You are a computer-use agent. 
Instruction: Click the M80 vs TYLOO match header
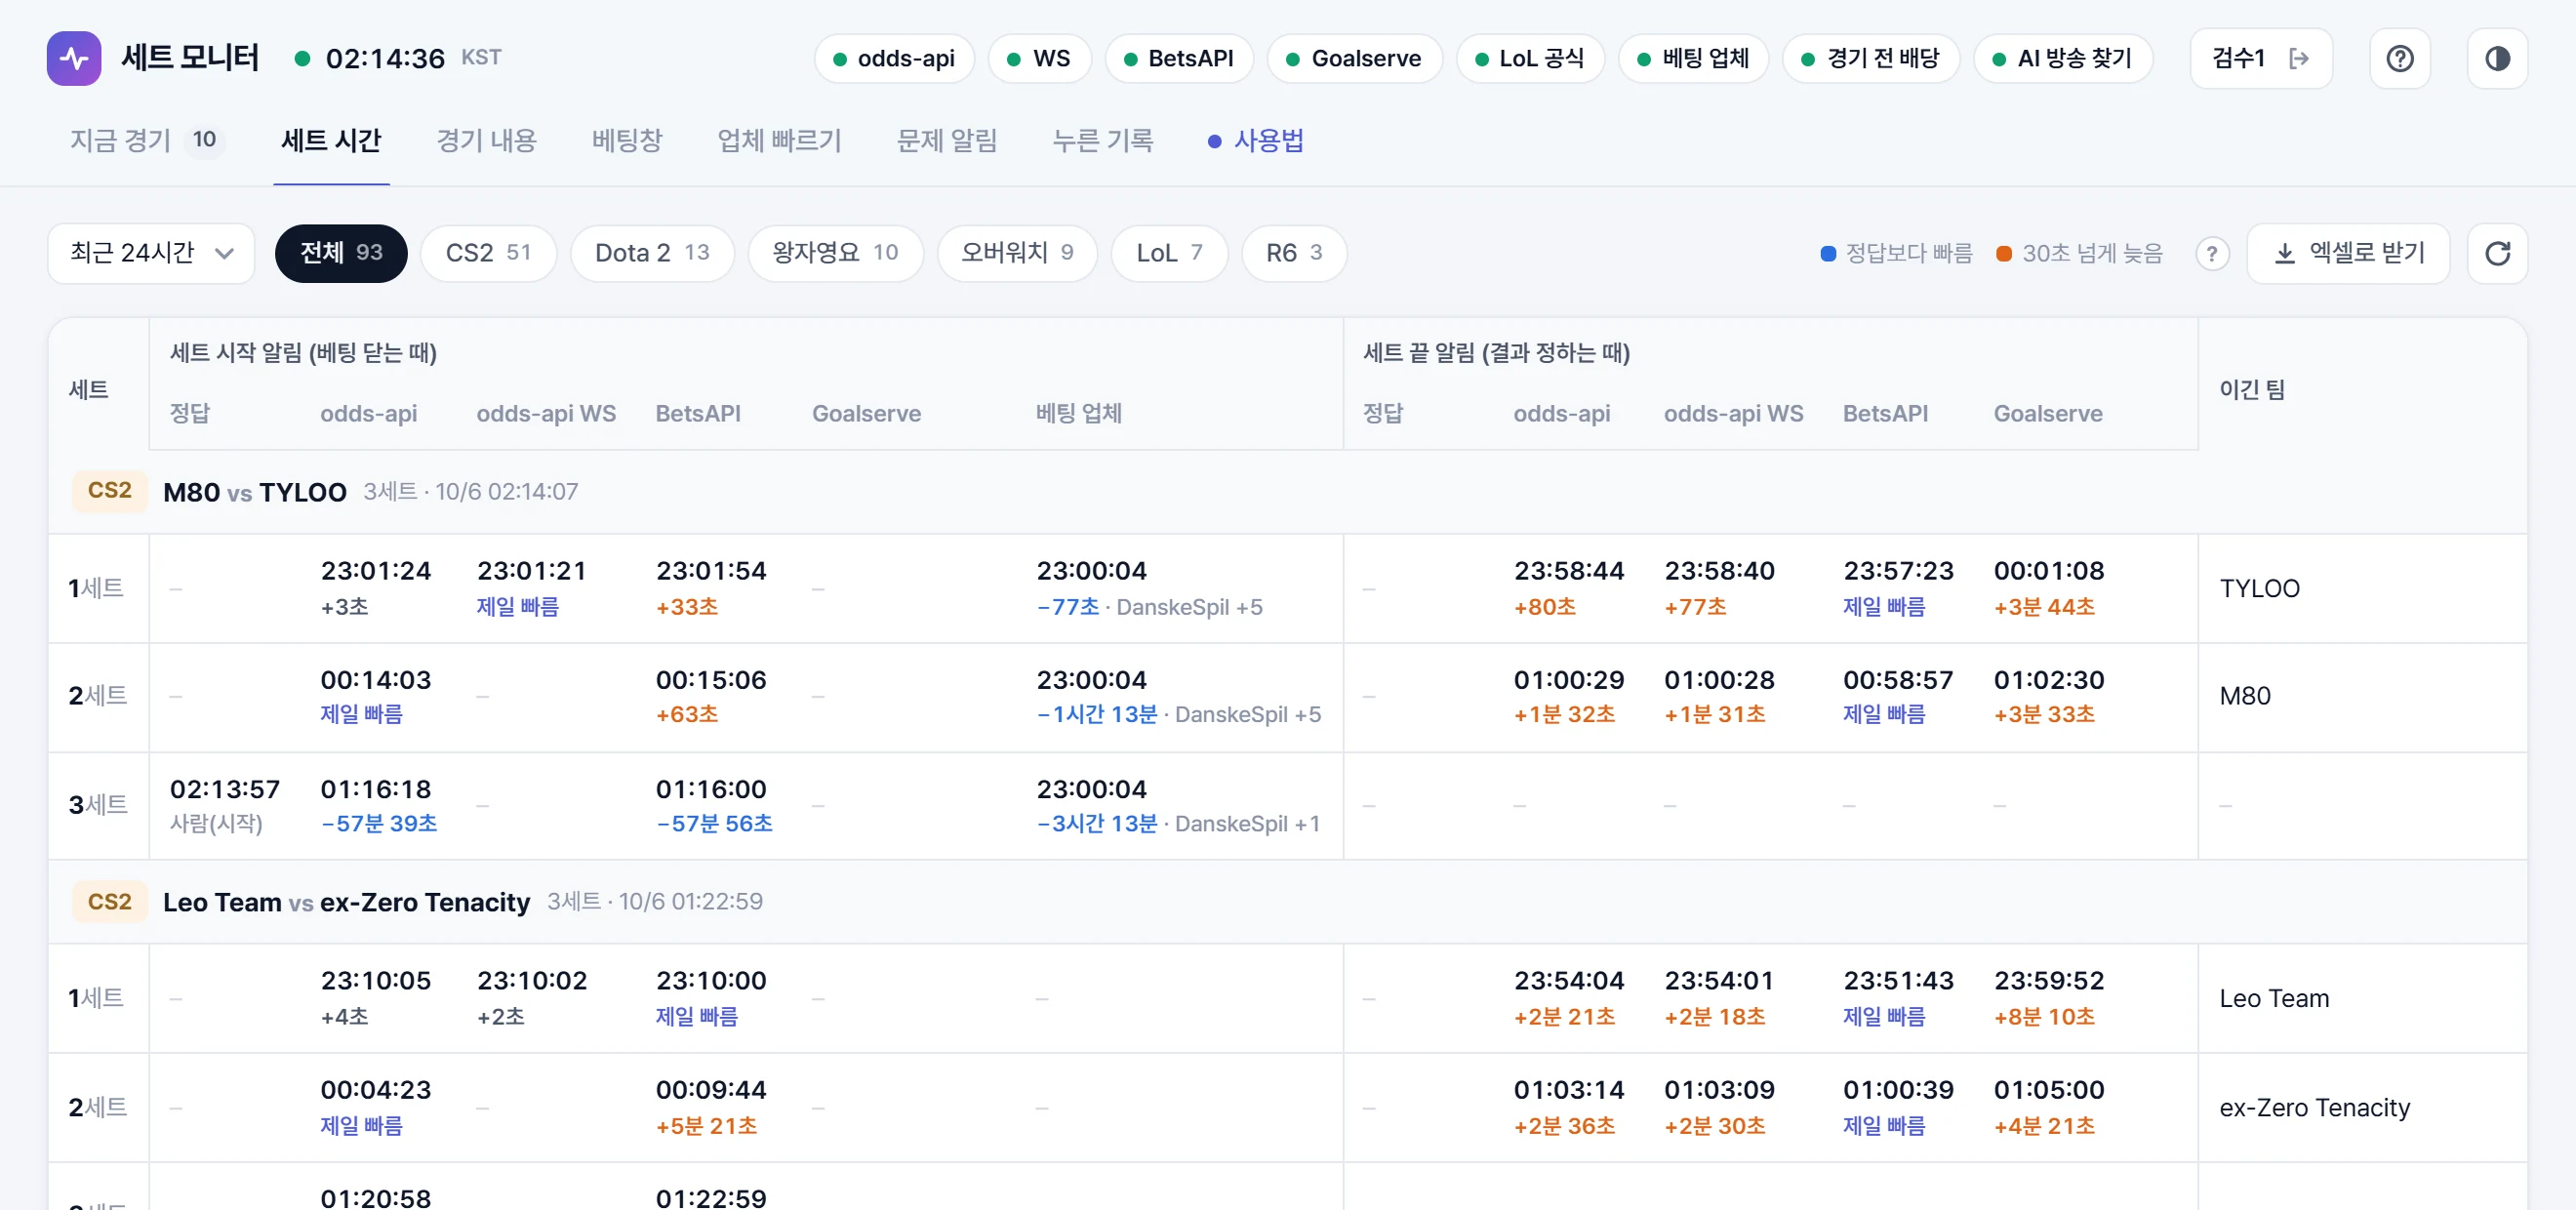click(x=1287, y=491)
